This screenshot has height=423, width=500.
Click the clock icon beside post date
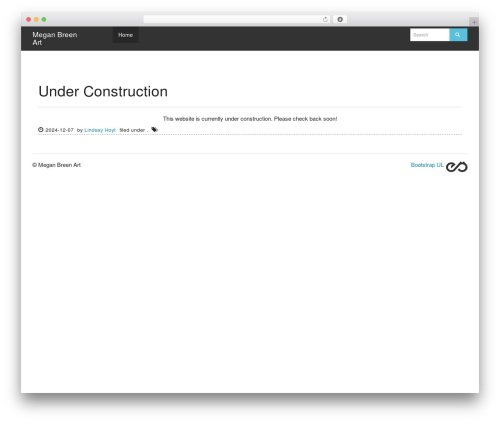[x=41, y=130]
